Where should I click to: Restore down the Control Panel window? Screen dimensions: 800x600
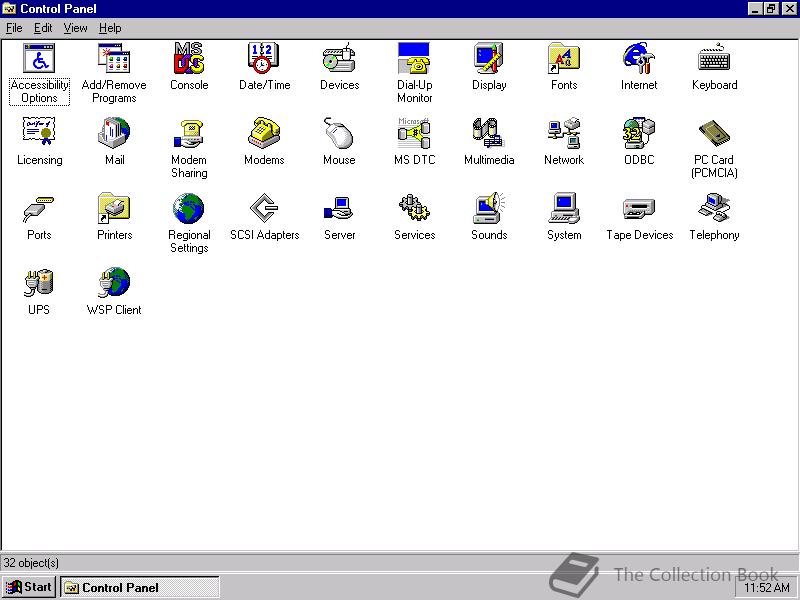point(771,9)
